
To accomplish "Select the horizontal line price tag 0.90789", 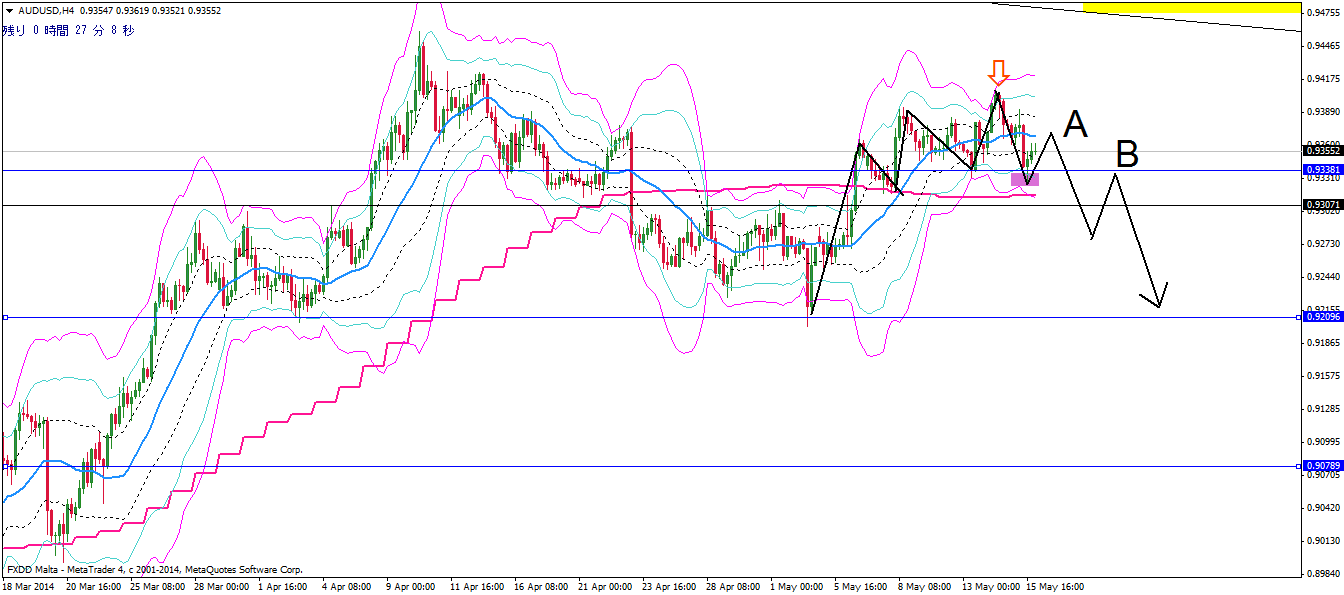I will pos(1323,466).
